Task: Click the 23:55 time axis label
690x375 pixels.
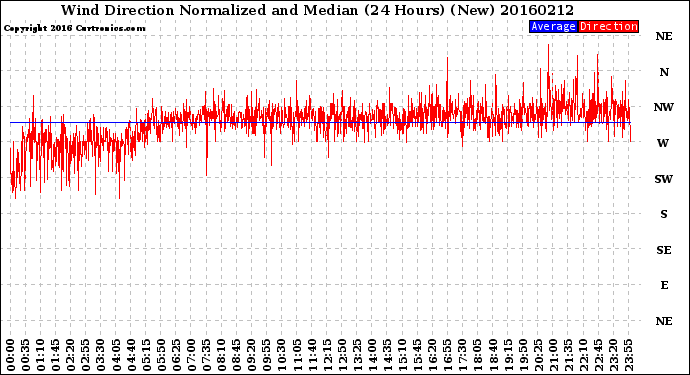Action: click(628, 355)
